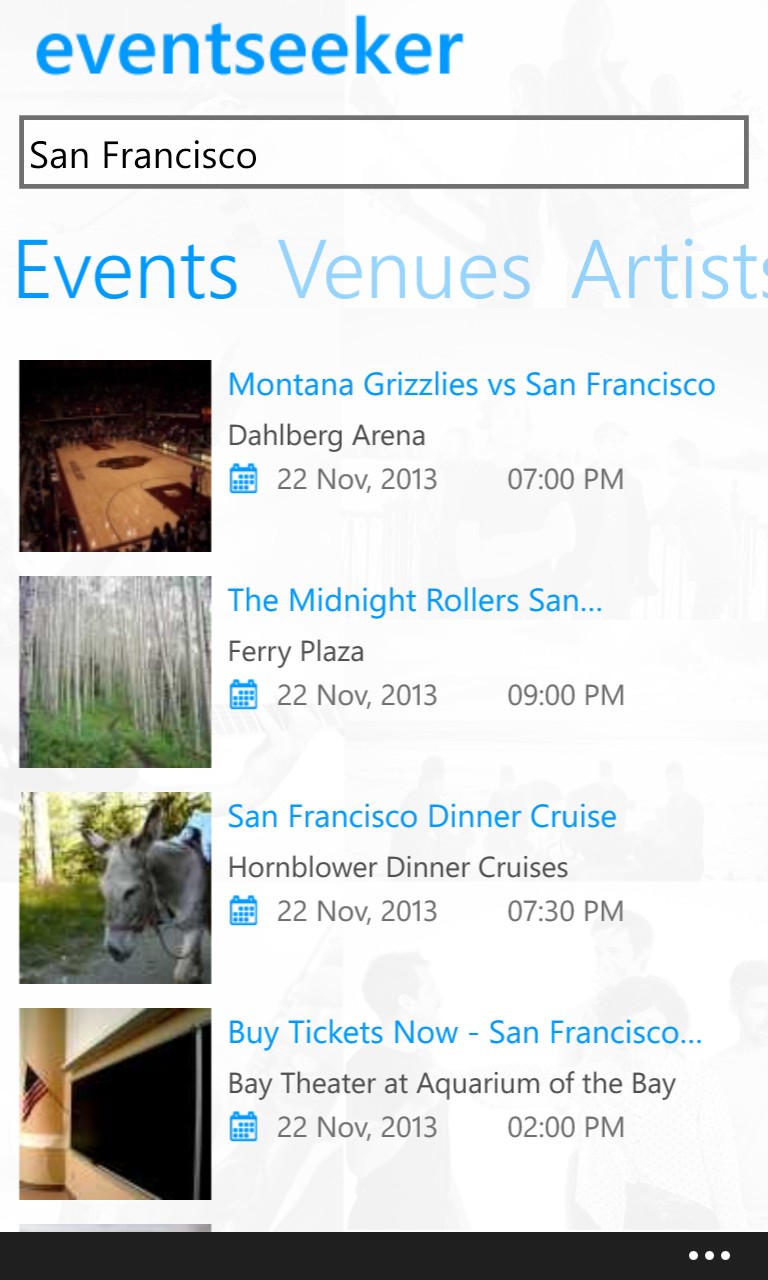Click Bay Theater at Aquarium of the Bay
The image size is (768, 1280).
click(451, 1083)
